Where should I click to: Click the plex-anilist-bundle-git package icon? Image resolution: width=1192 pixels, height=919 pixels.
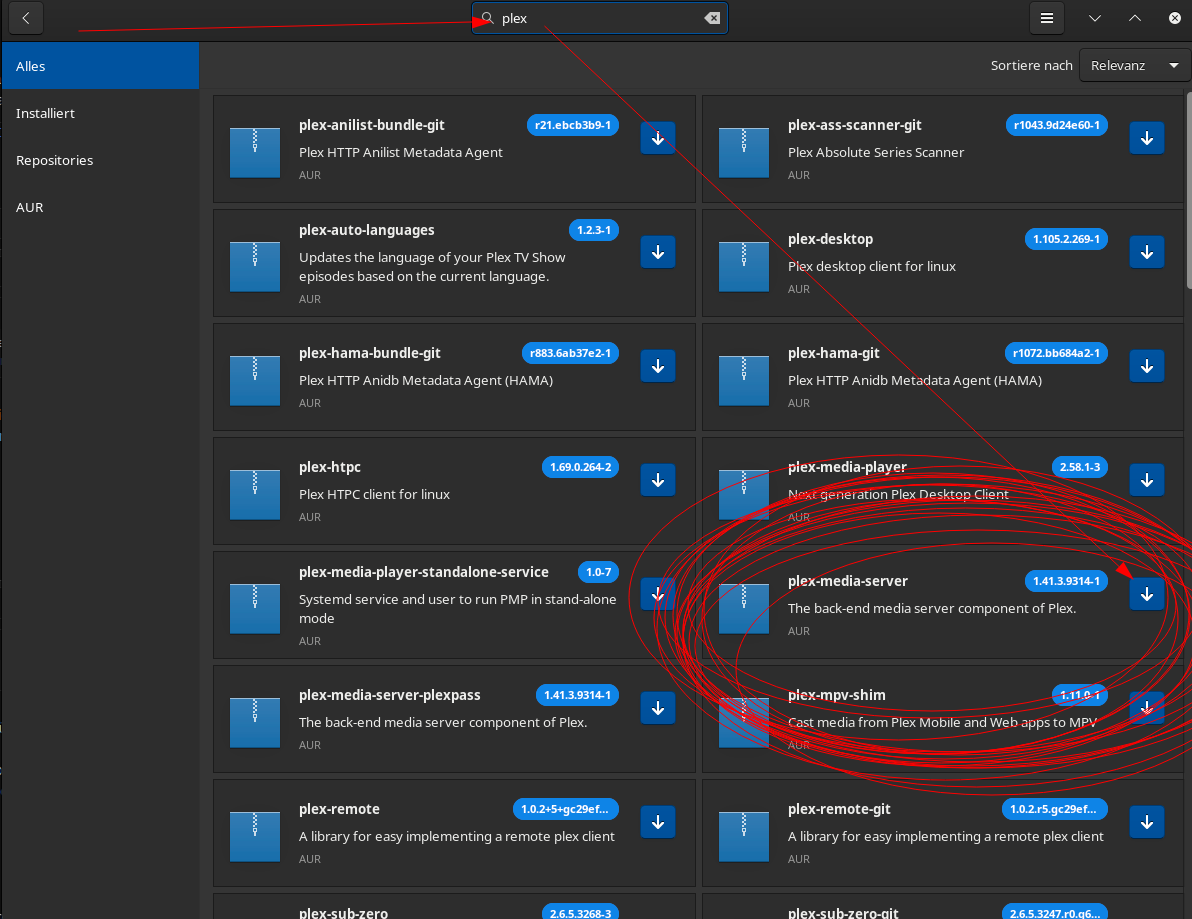click(x=255, y=152)
